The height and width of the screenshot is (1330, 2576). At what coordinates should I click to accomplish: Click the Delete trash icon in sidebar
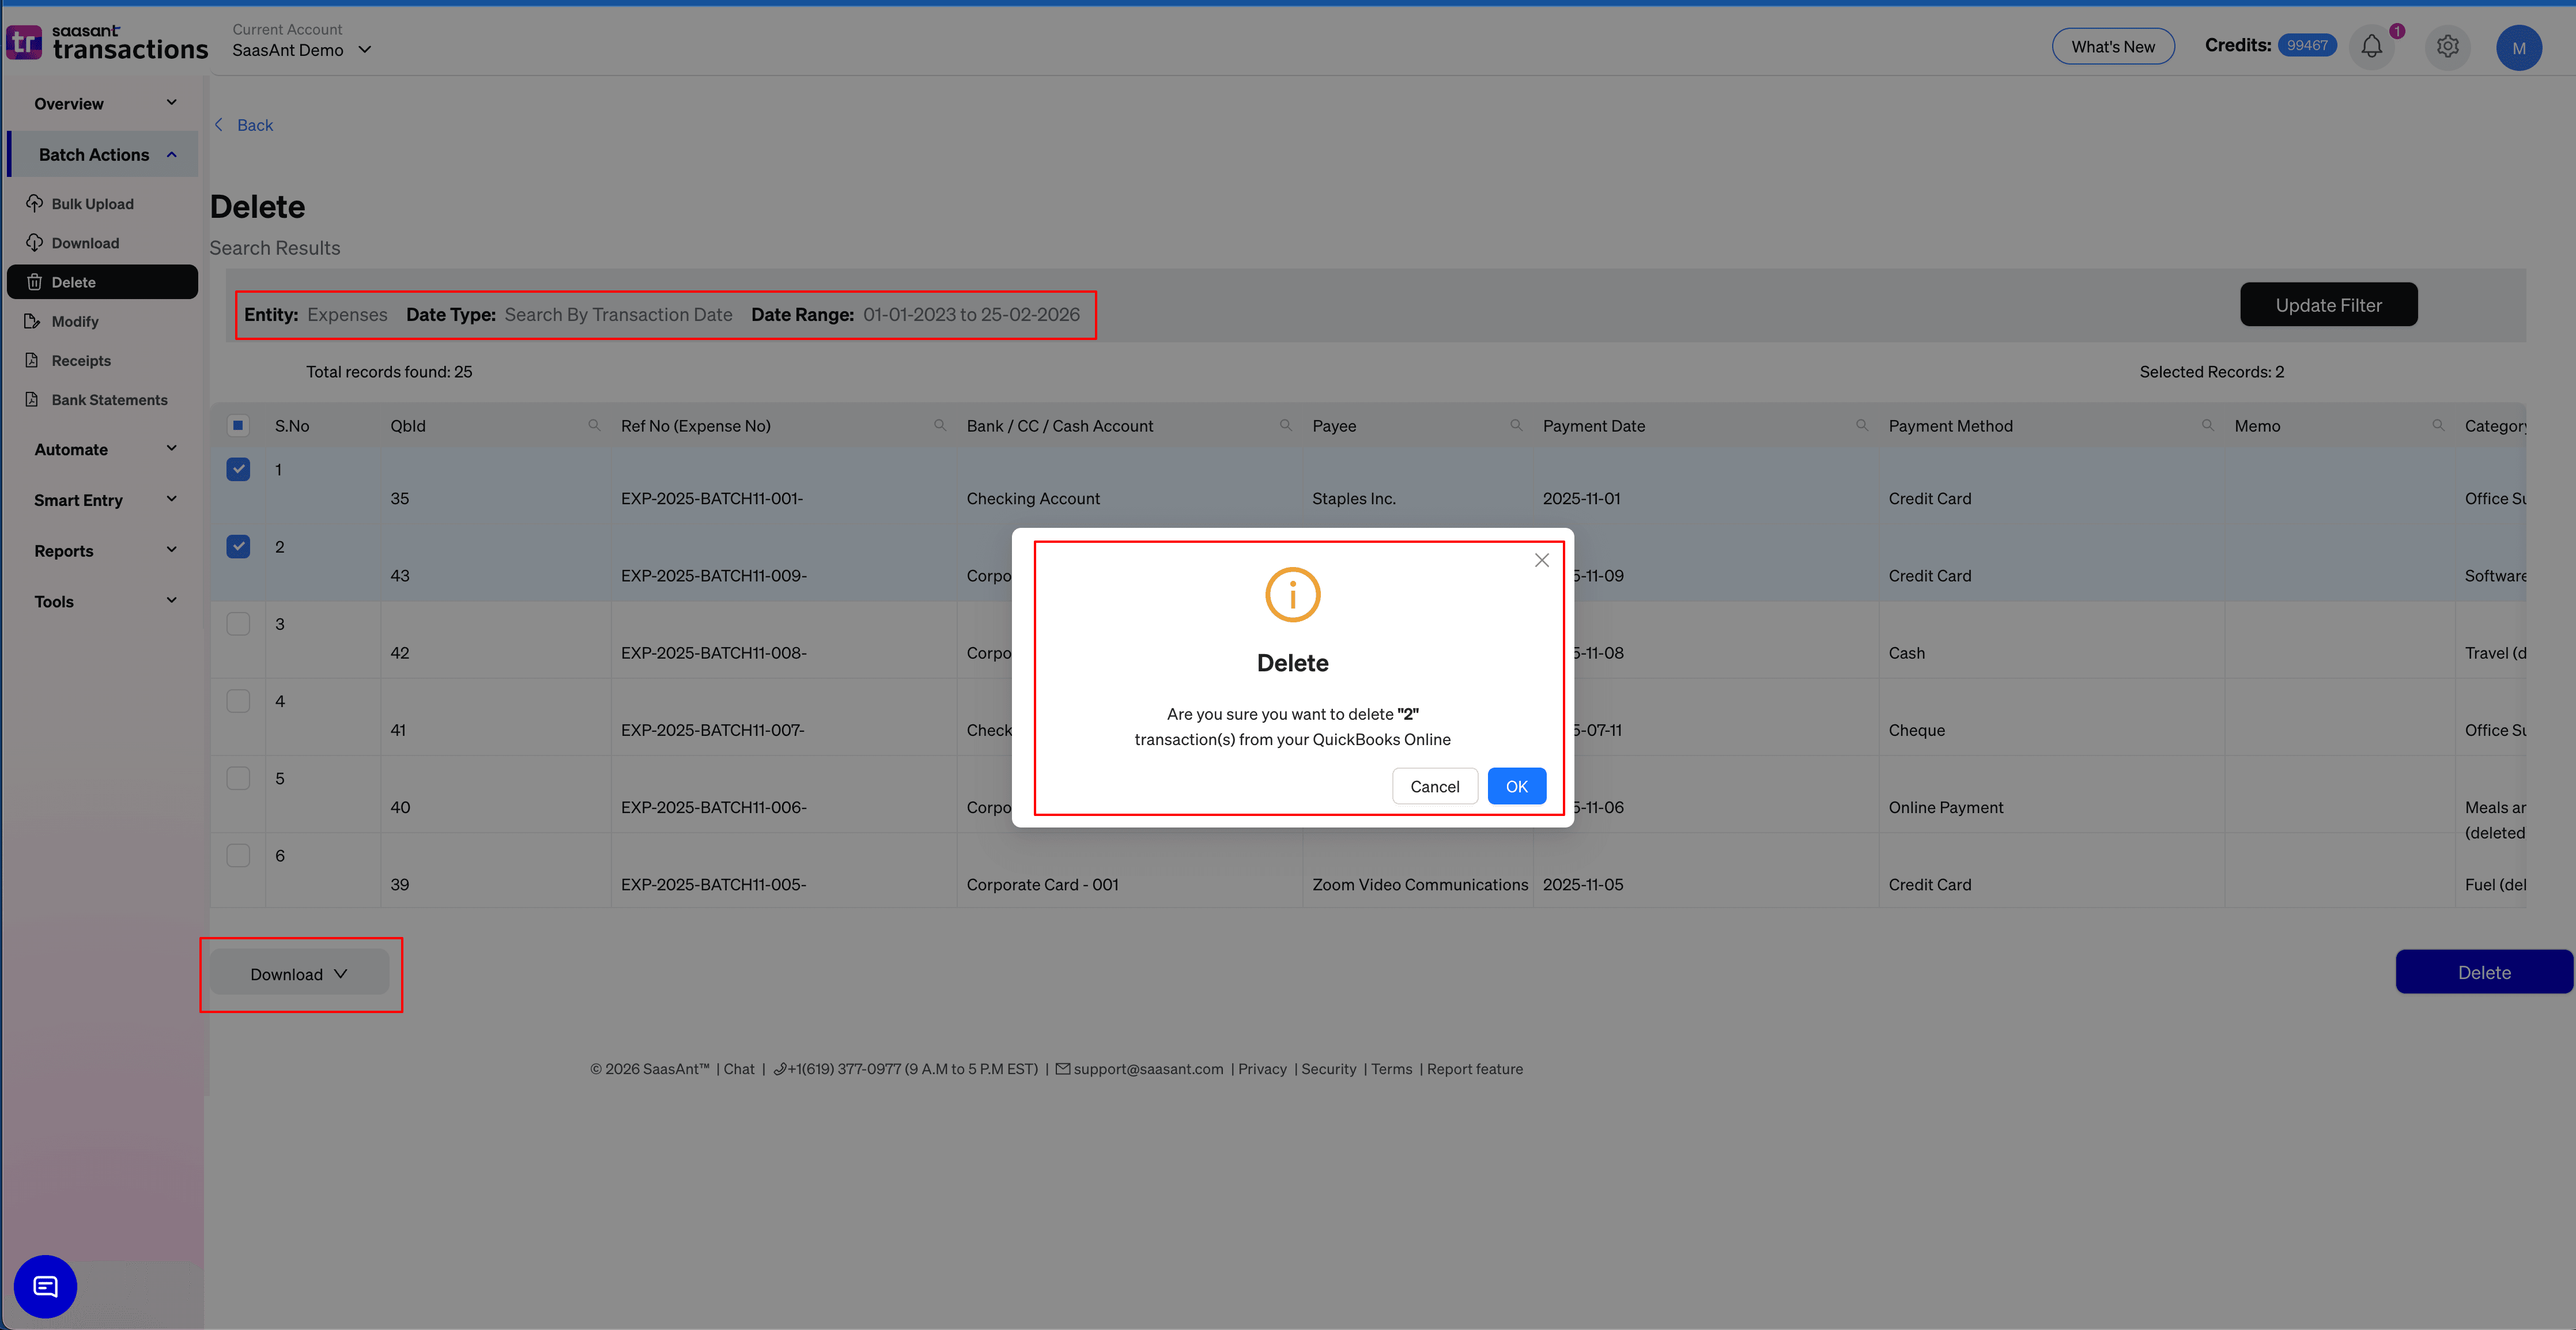[35, 281]
